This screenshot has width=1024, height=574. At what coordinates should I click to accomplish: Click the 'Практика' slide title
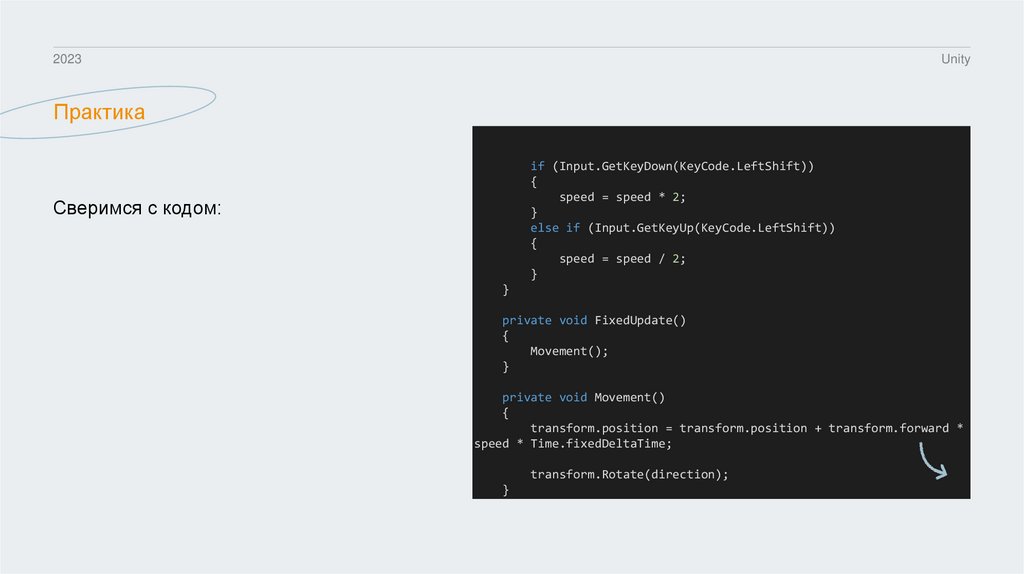click(99, 112)
